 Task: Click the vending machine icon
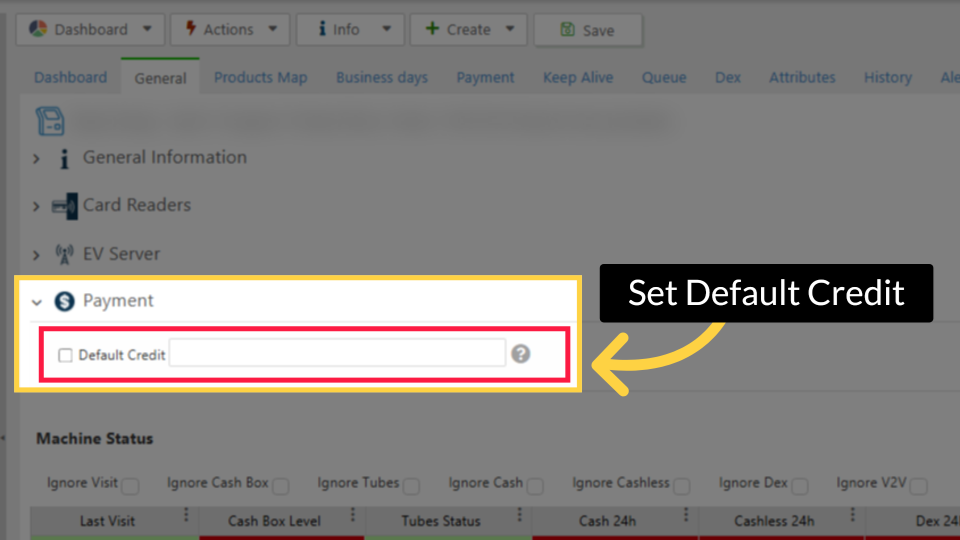coord(50,121)
